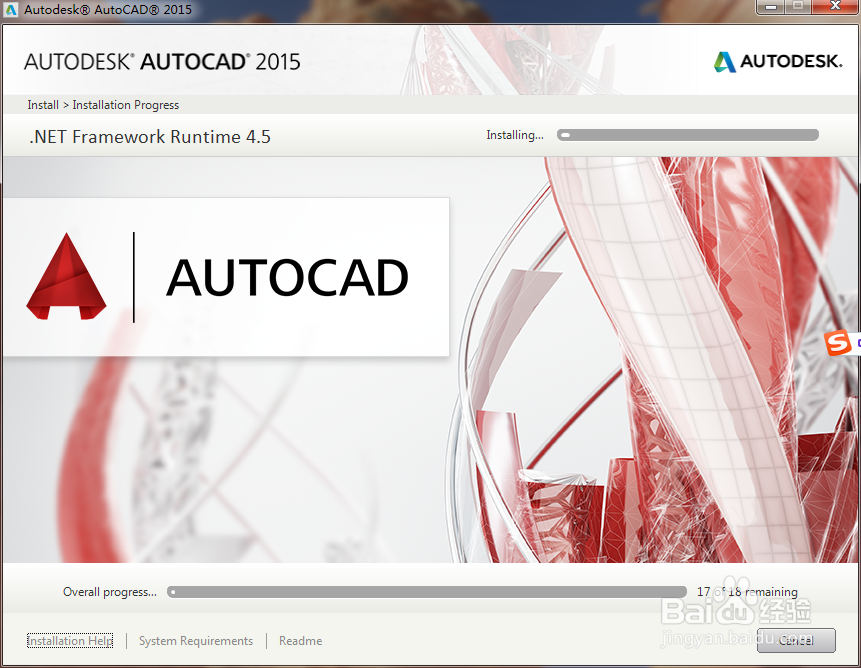861x668 pixels.
Task: Click the Installing progress bar
Action: click(687, 134)
